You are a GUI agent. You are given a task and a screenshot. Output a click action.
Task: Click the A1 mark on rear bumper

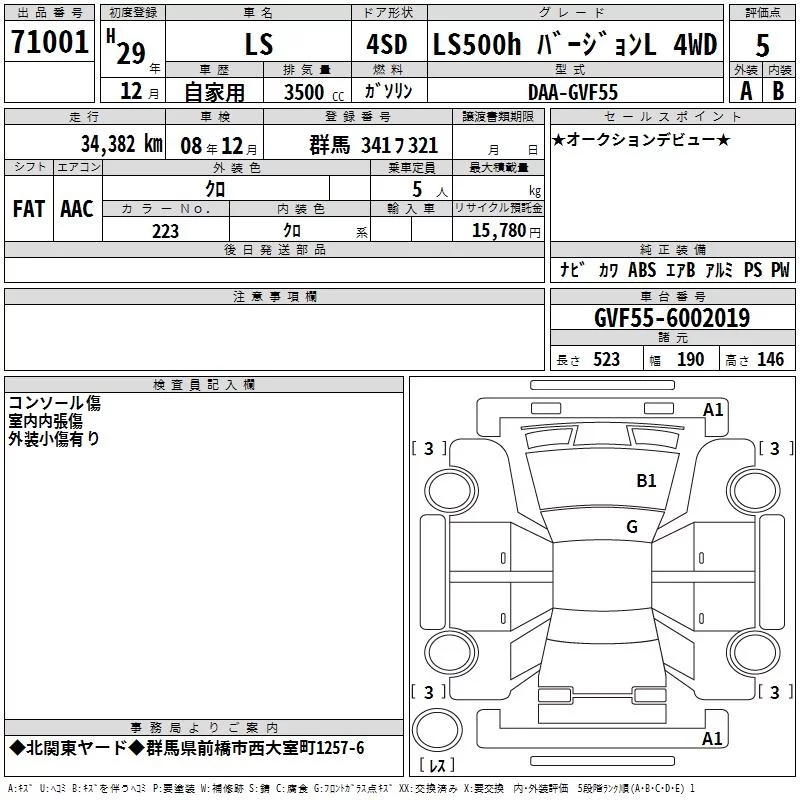coord(712,738)
